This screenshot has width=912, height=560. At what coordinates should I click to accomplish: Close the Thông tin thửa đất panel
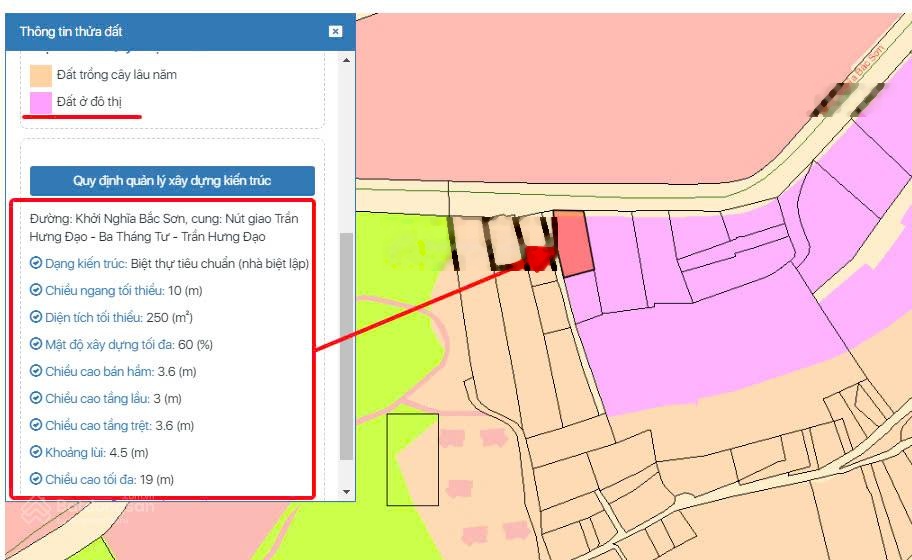coord(335,31)
